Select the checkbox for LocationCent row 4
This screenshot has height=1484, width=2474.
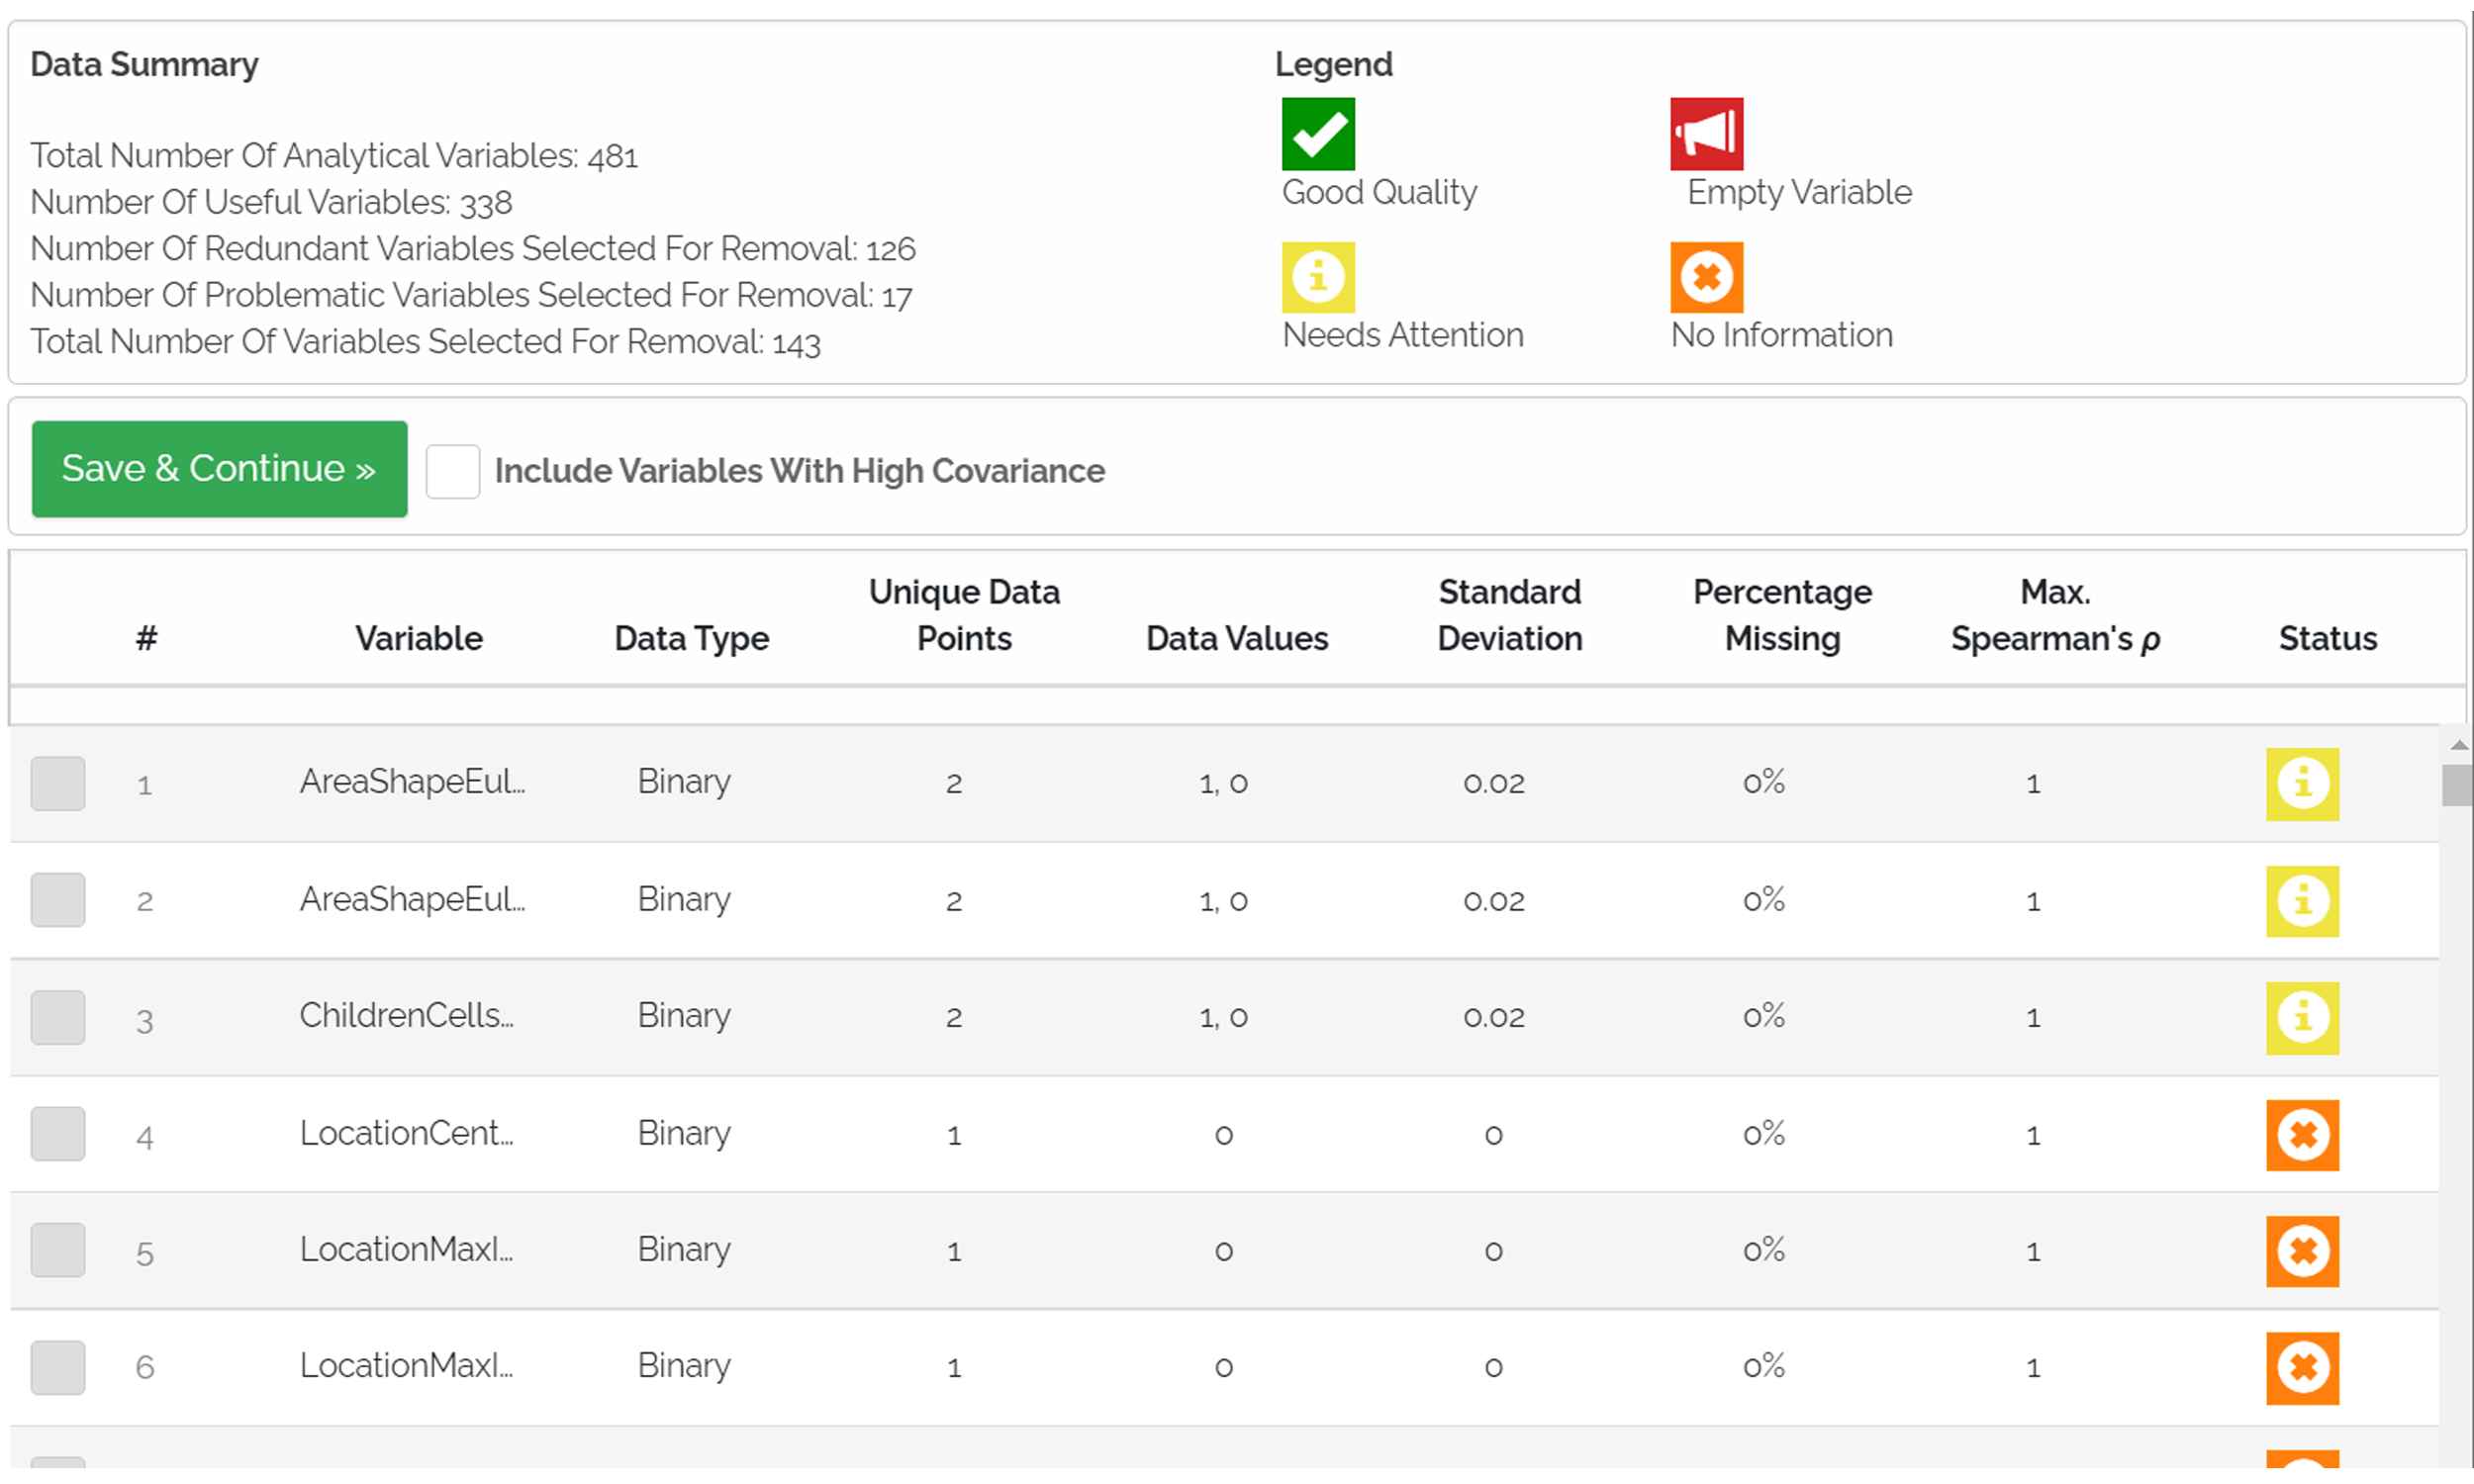tap(58, 1134)
